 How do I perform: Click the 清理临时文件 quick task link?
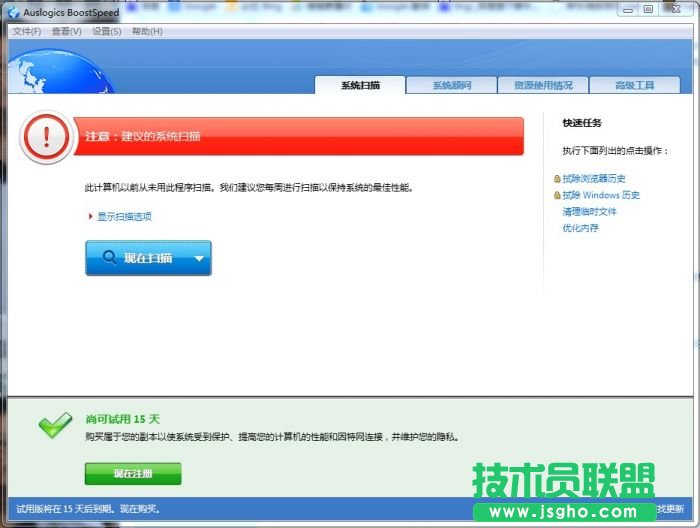589,212
